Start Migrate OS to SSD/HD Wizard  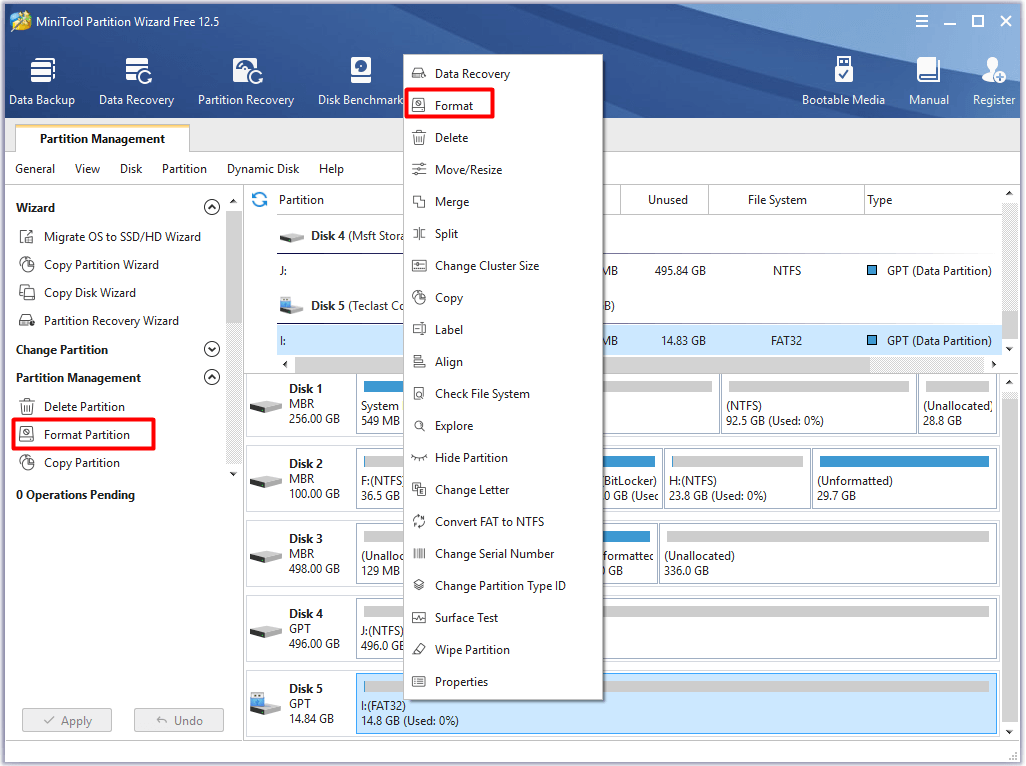tap(109, 237)
